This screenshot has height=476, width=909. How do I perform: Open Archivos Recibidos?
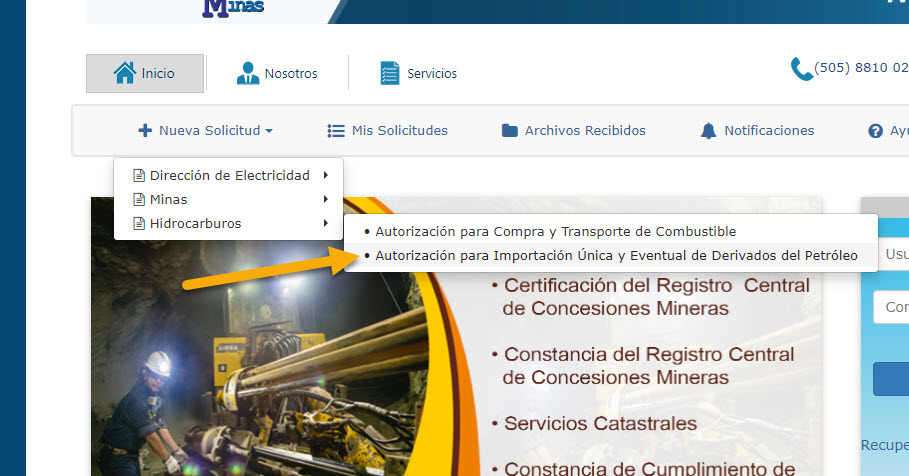click(574, 130)
